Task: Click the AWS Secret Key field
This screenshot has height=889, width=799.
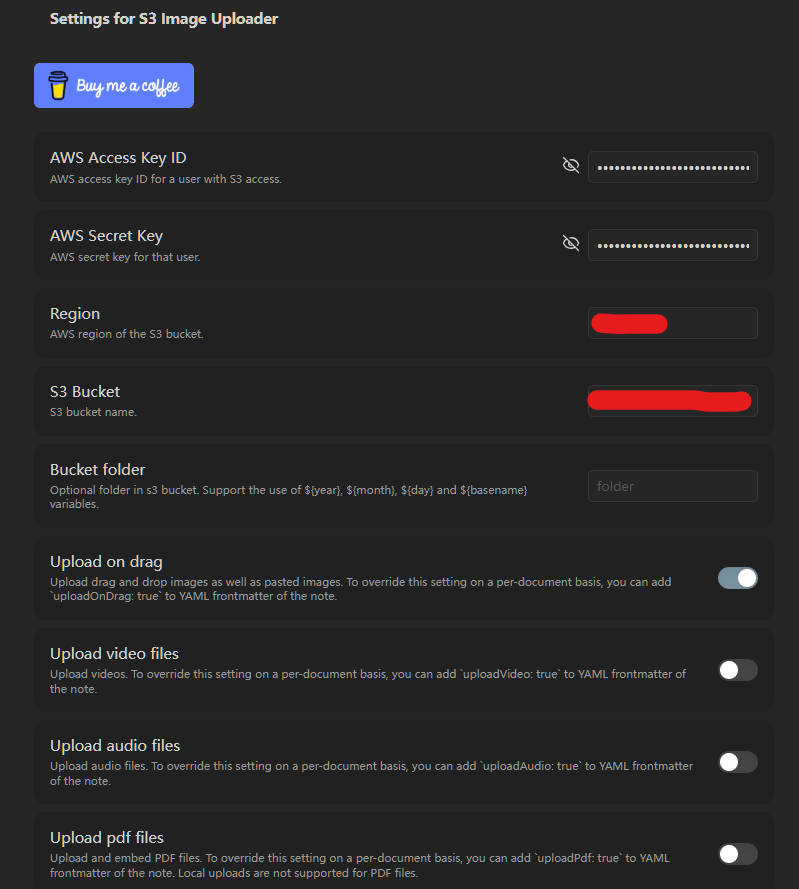Action: [673, 245]
